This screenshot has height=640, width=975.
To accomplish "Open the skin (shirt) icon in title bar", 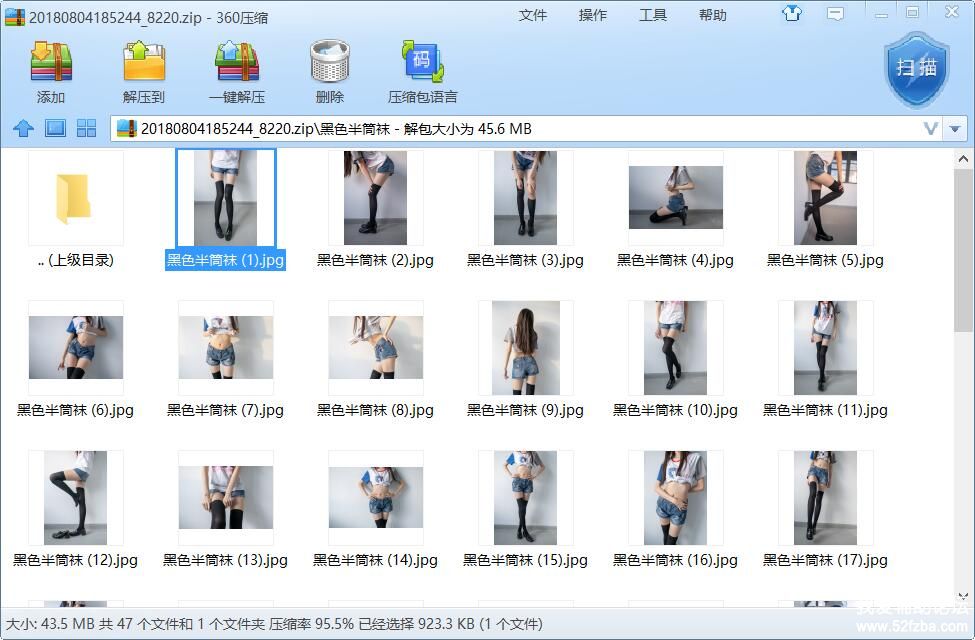I will coord(792,13).
